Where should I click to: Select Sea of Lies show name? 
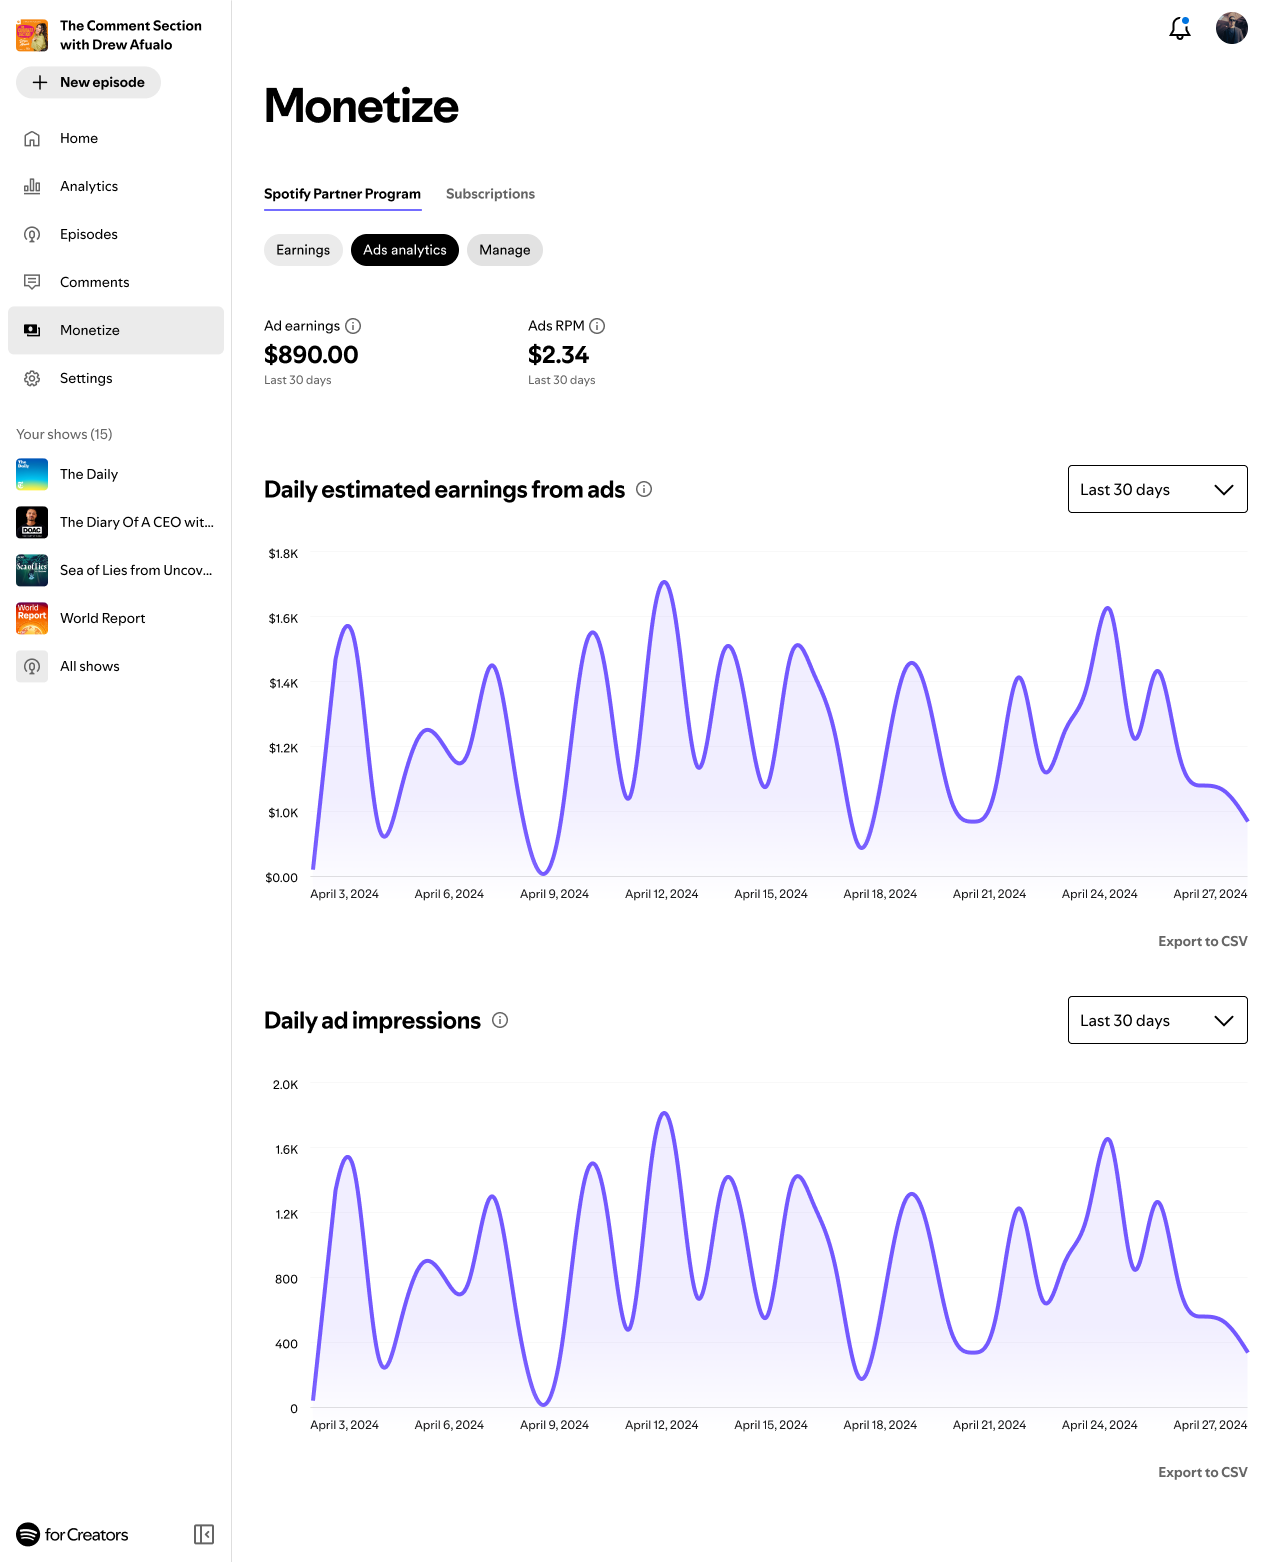(x=136, y=570)
